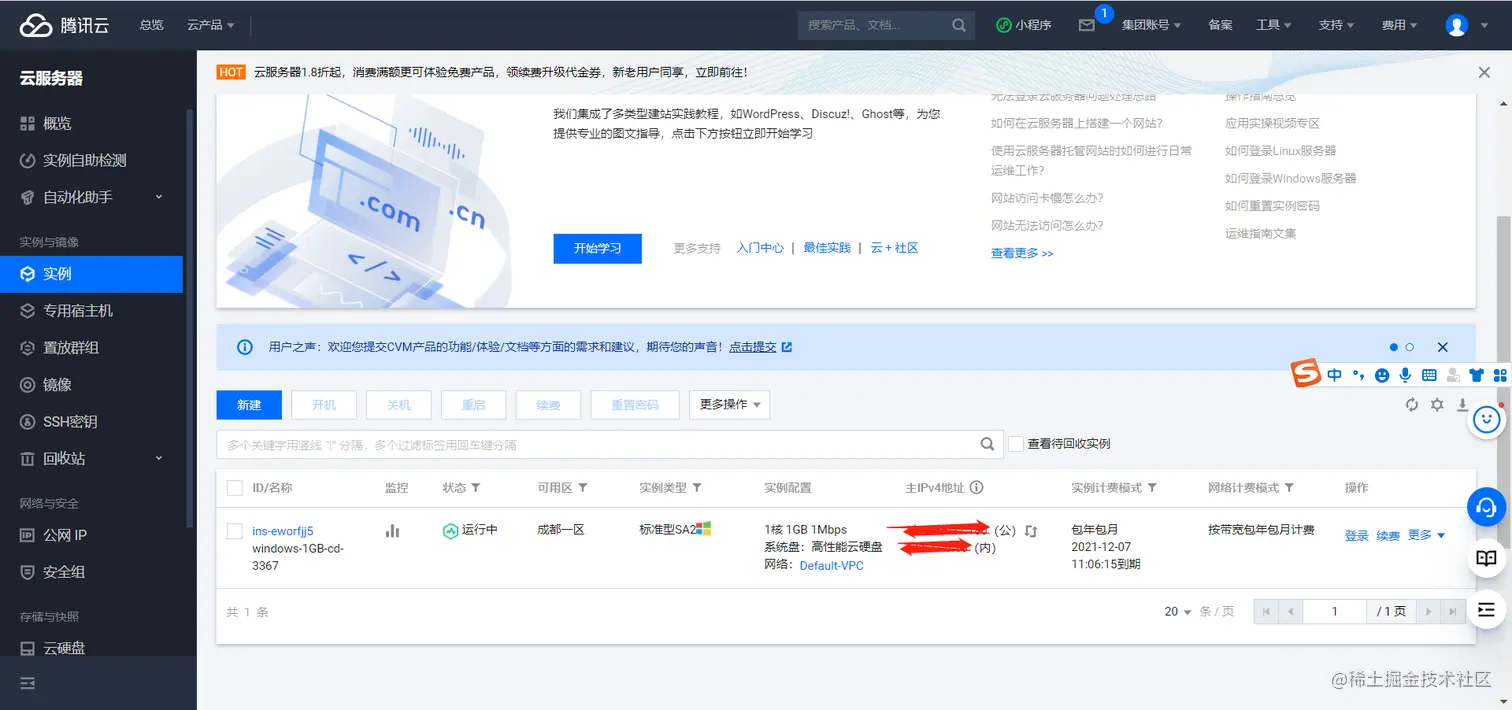Image resolution: width=1512 pixels, height=710 pixels.
Task: Click the mail envelope icon in the top bar
Action: pyautogui.click(x=1088, y=24)
